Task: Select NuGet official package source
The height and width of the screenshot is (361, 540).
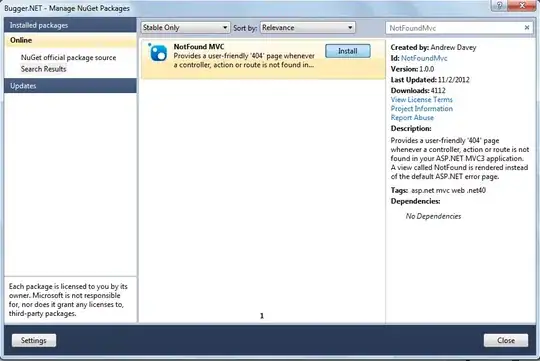Action: [68, 58]
